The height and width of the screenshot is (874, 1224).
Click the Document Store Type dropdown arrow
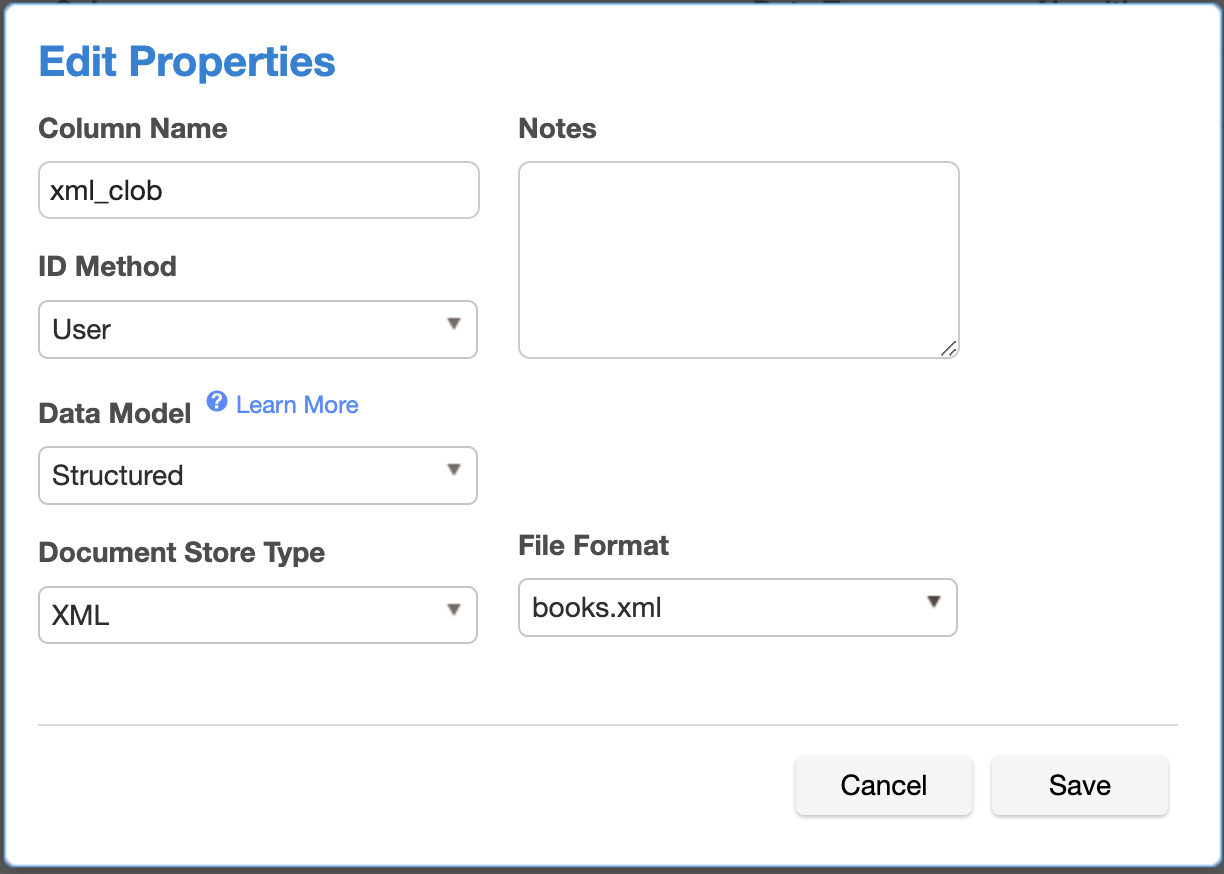[453, 610]
